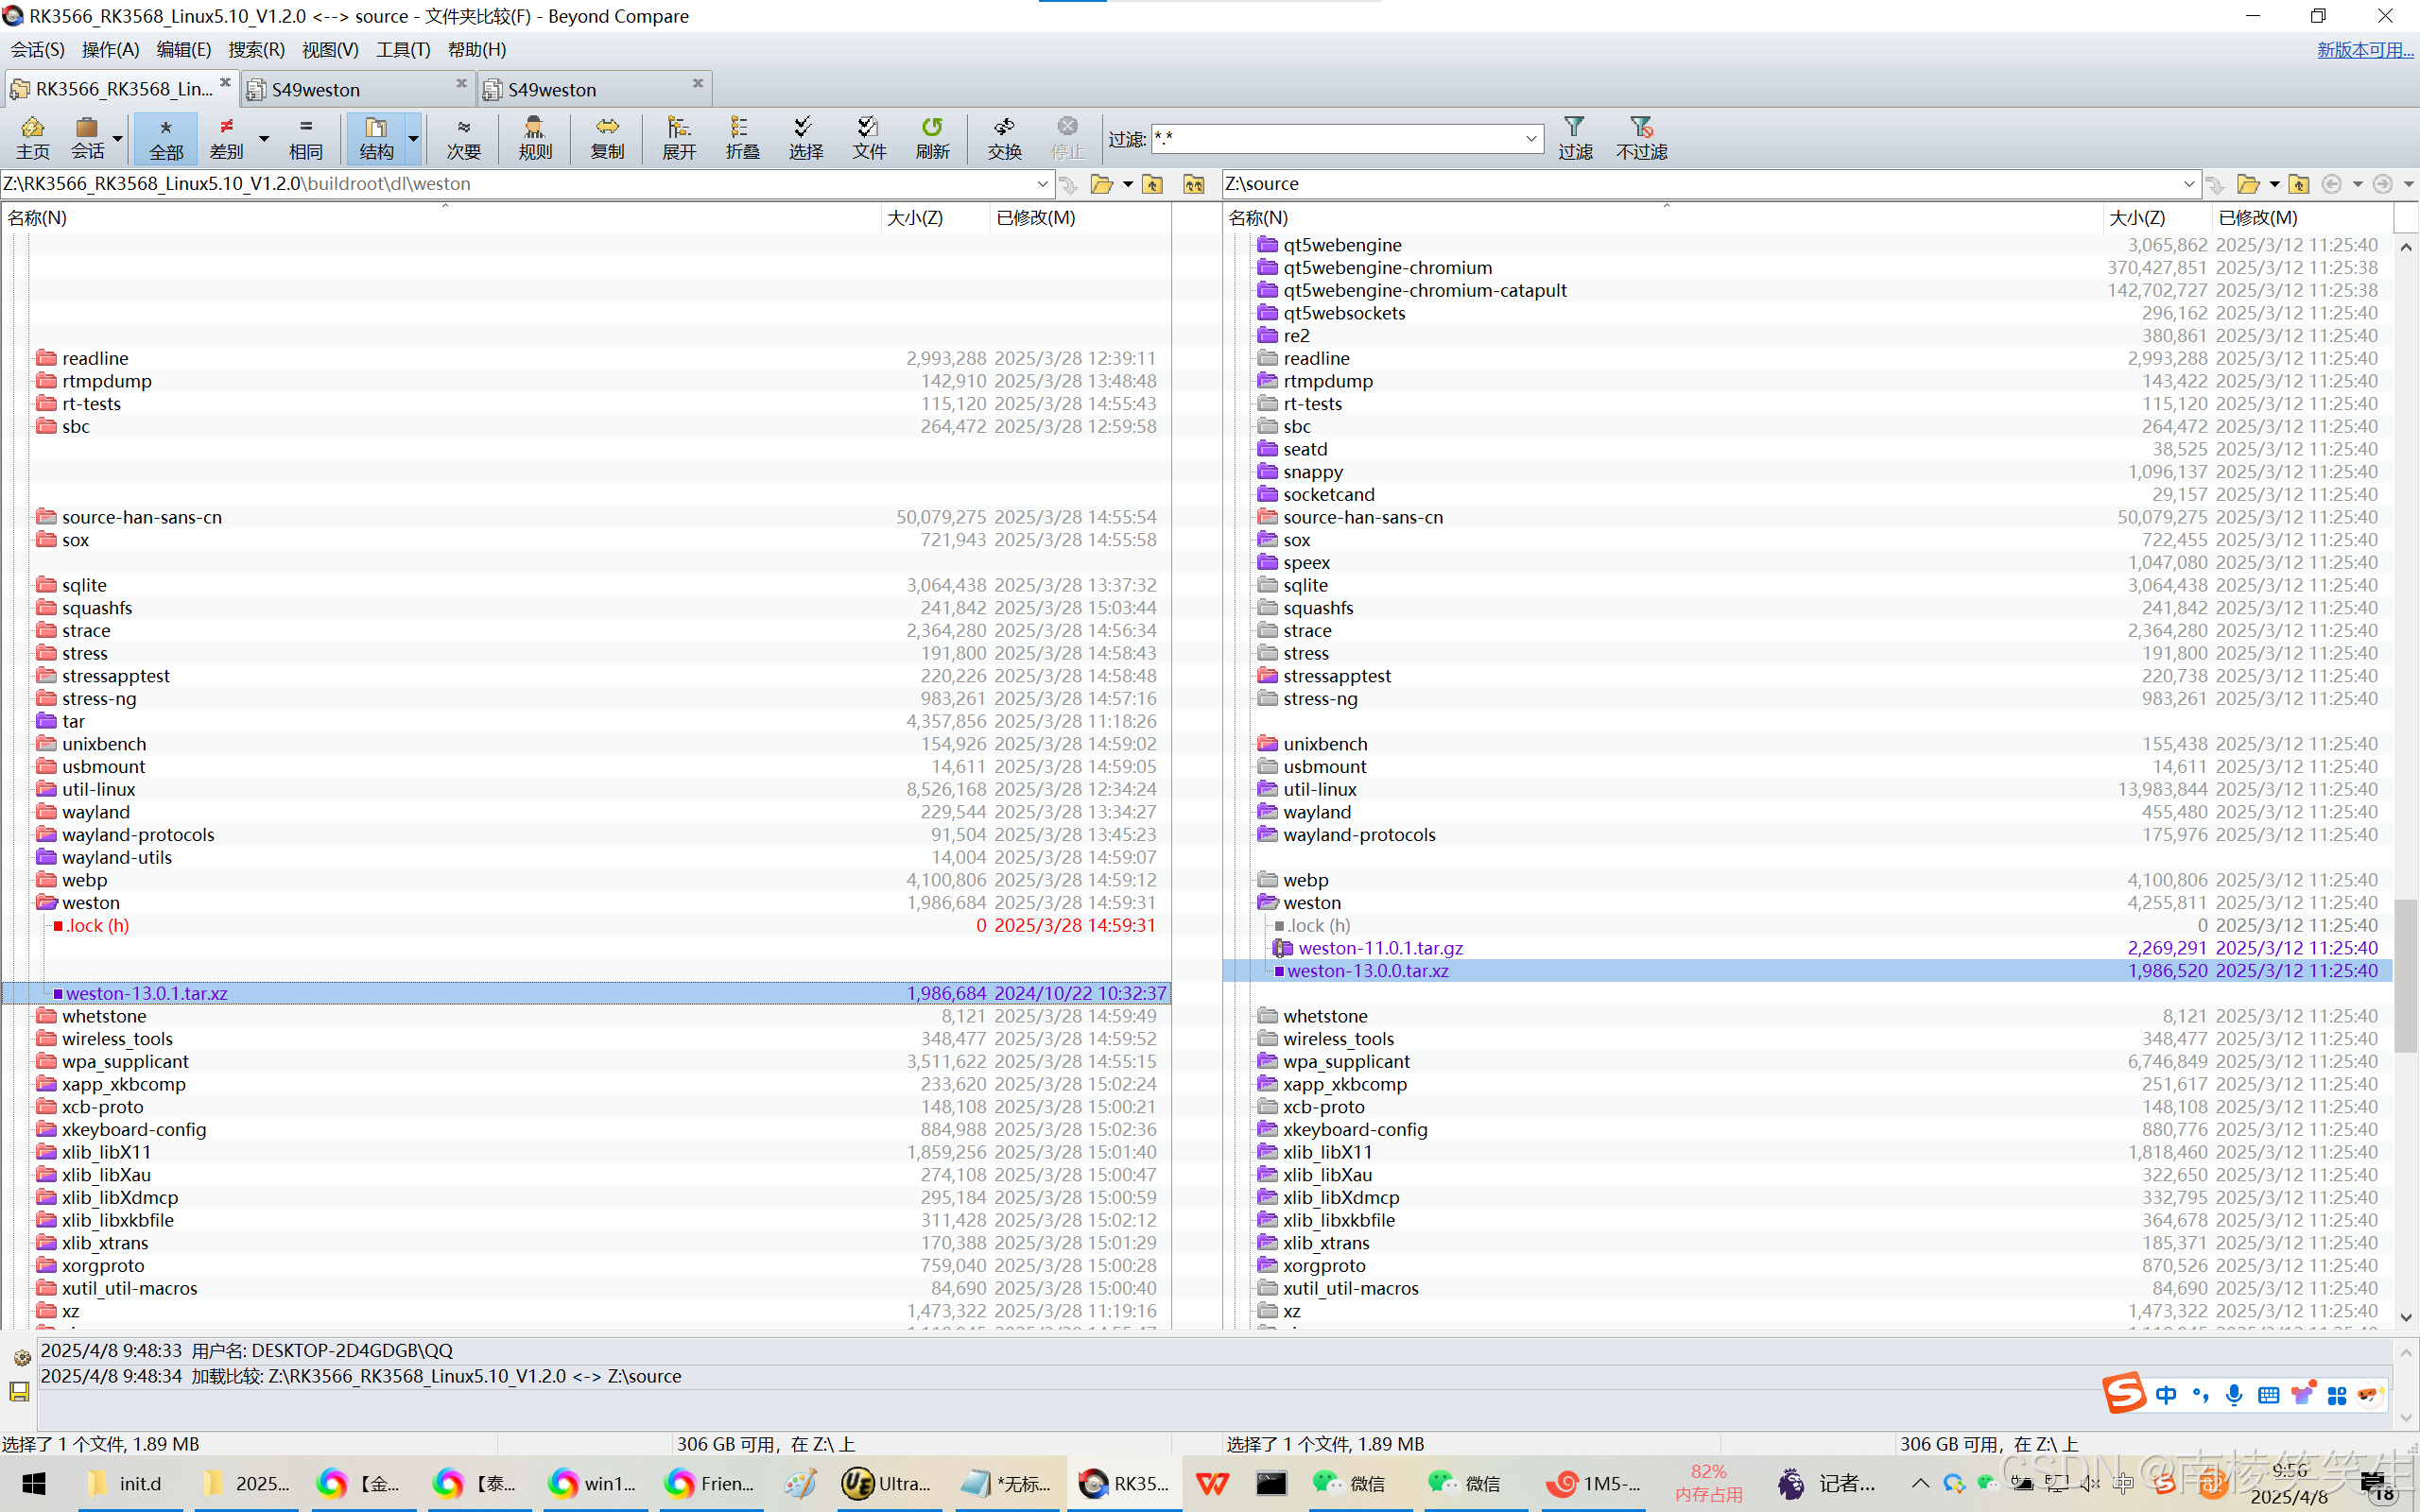Viewport: 2420px width, 1512px height.
Task: Click the Refresh (刷新) green icon
Action: tap(932, 137)
